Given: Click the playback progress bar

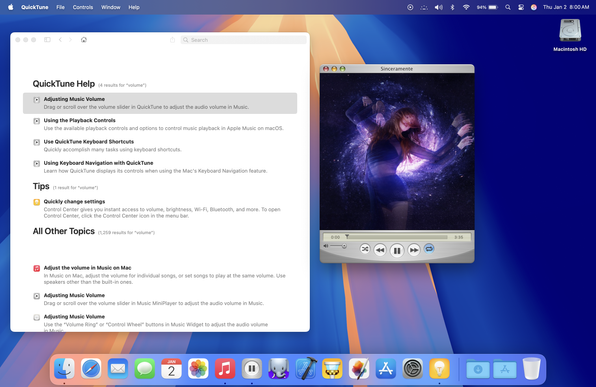Looking at the screenshot, I should 396,237.
